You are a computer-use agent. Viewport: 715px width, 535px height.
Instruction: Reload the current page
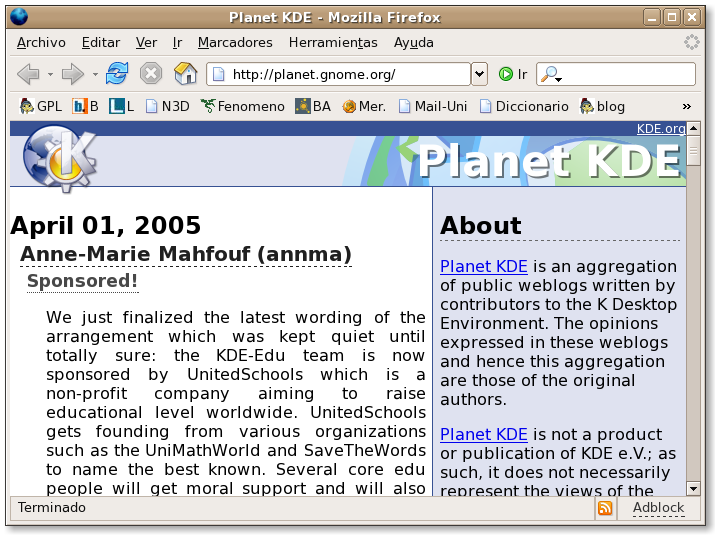pyautogui.click(x=117, y=74)
